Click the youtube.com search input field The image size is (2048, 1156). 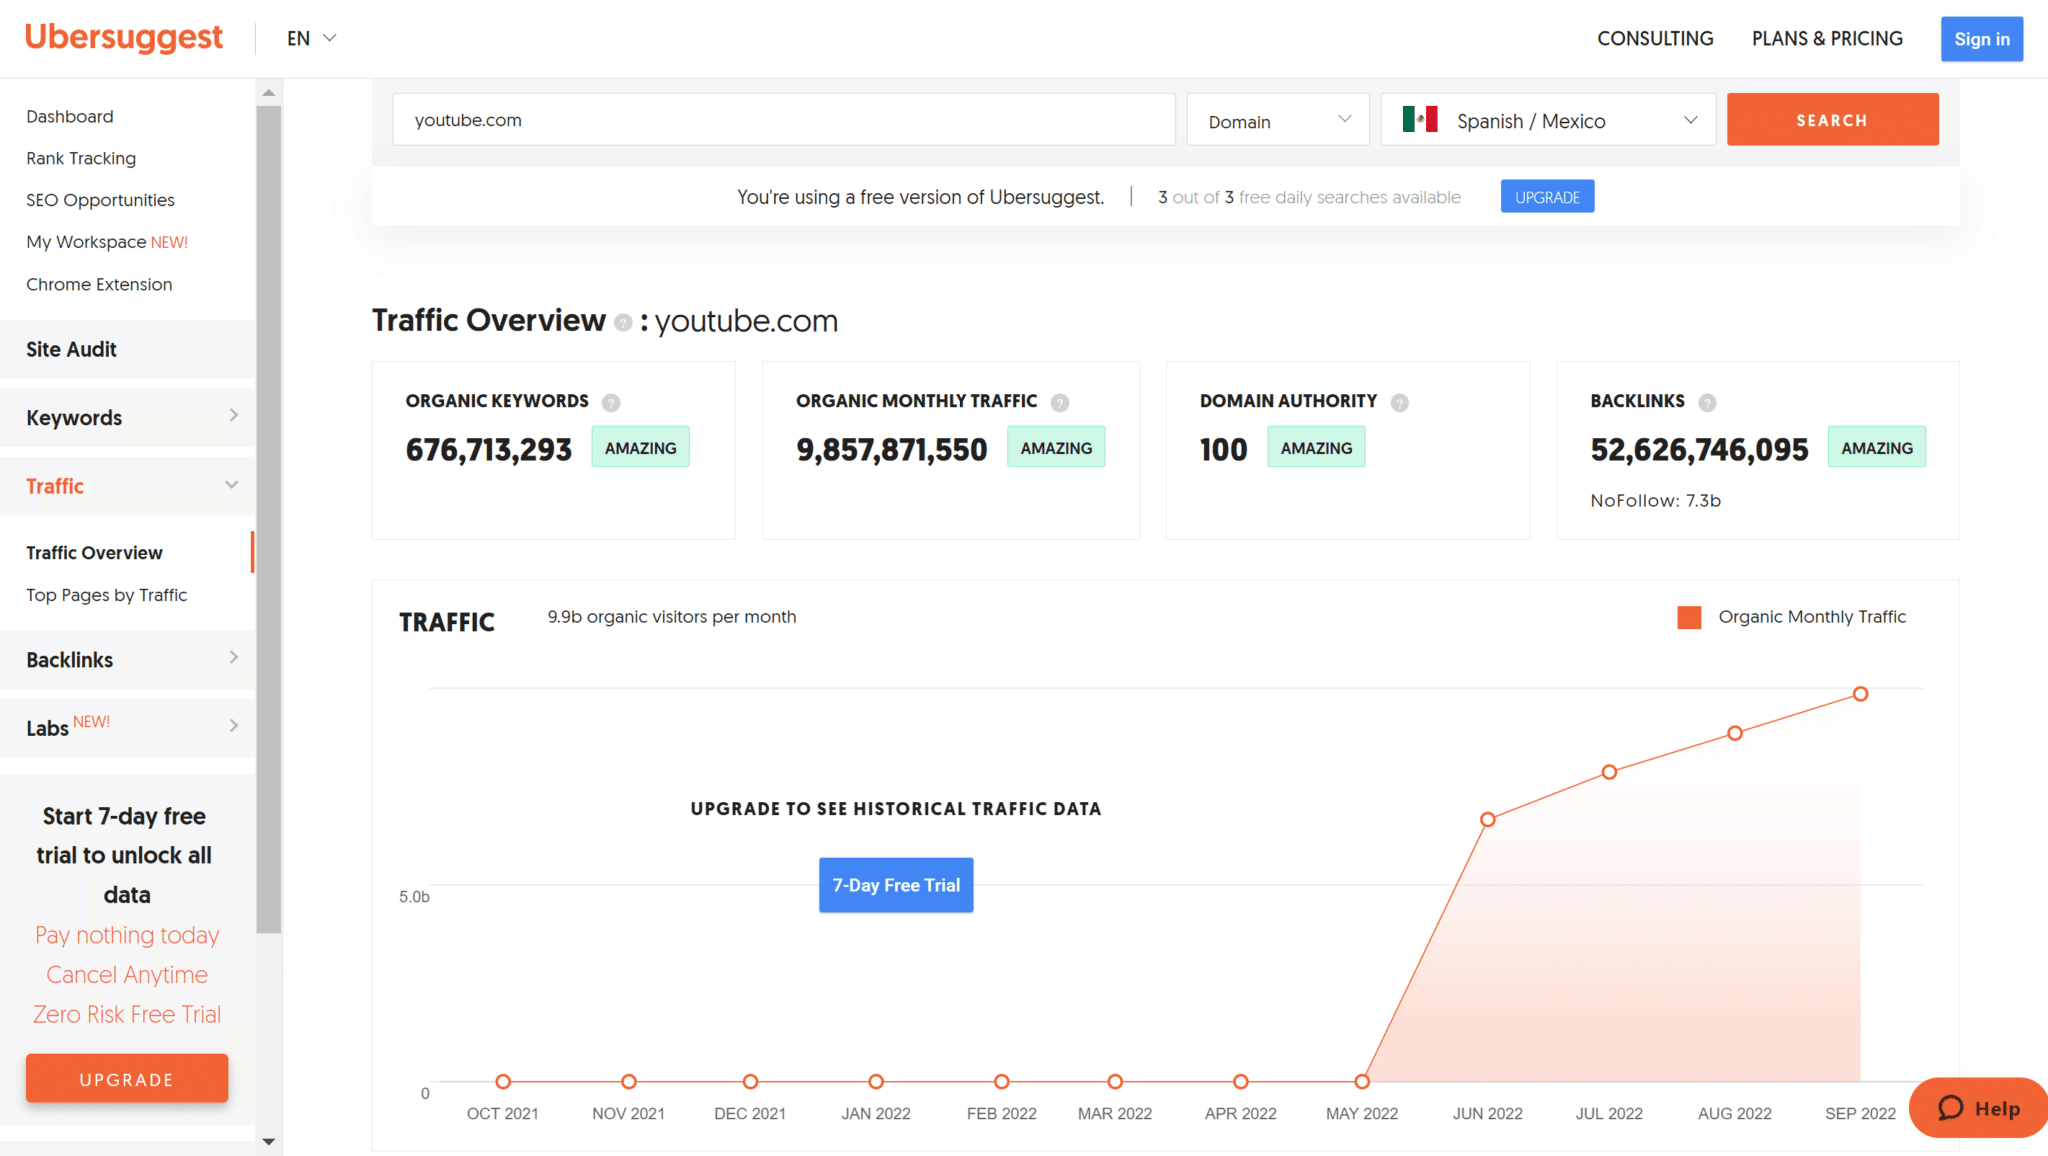[x=784, y=120]
